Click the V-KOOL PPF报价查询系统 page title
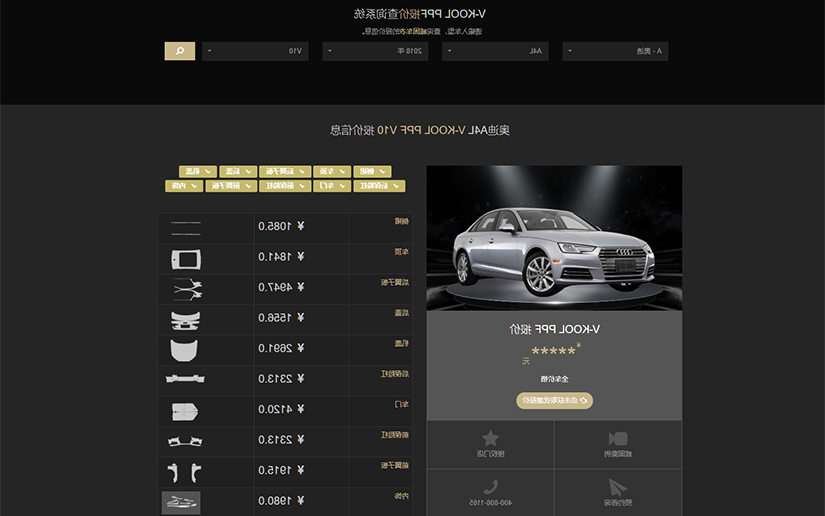Image resolution: width=825 pixels, height=516 pixels. (x=419, y=14)
